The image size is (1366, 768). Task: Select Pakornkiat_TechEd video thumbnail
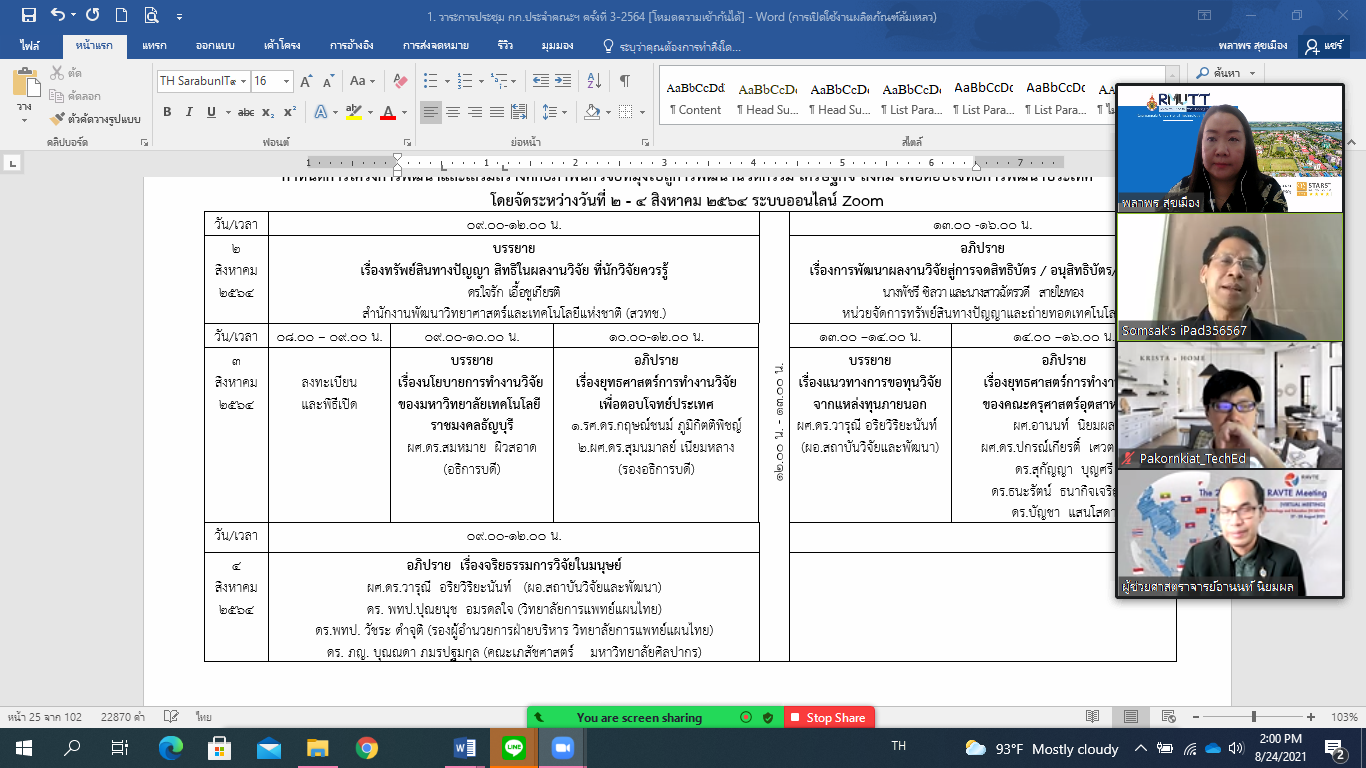click(1229, 405)
